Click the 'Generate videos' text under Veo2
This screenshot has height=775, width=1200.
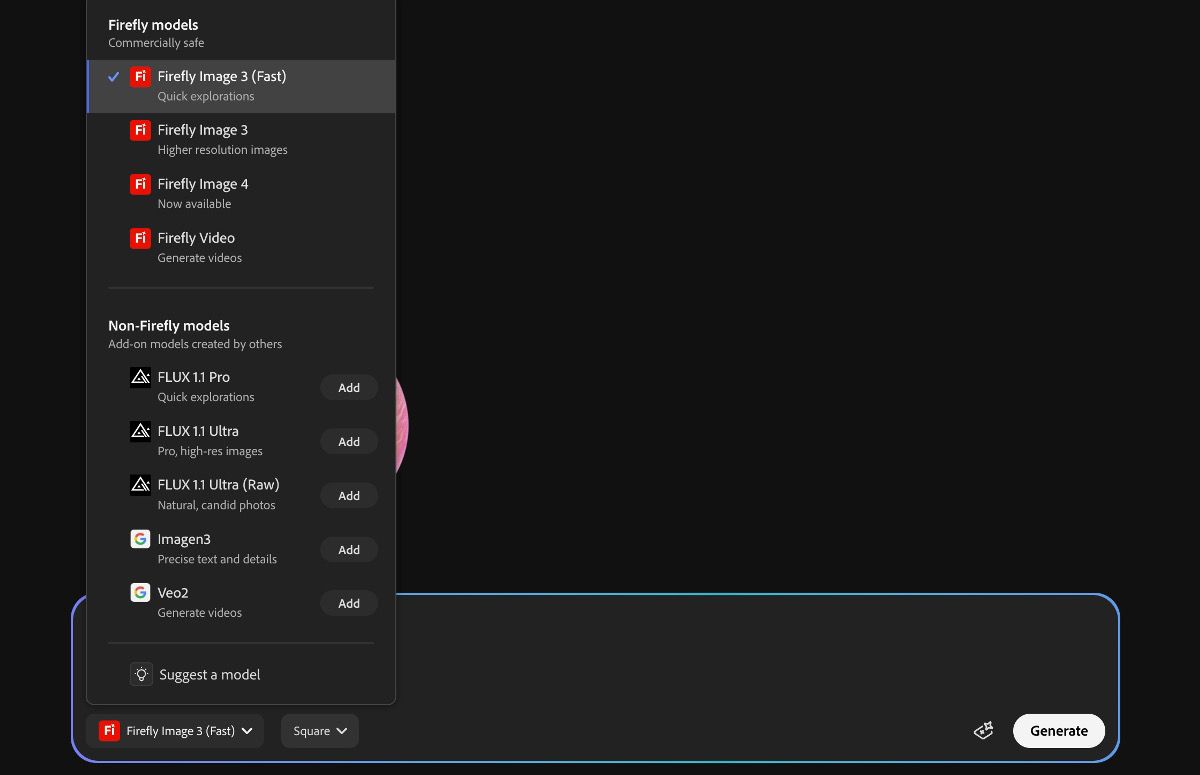[x=200, y=613]
